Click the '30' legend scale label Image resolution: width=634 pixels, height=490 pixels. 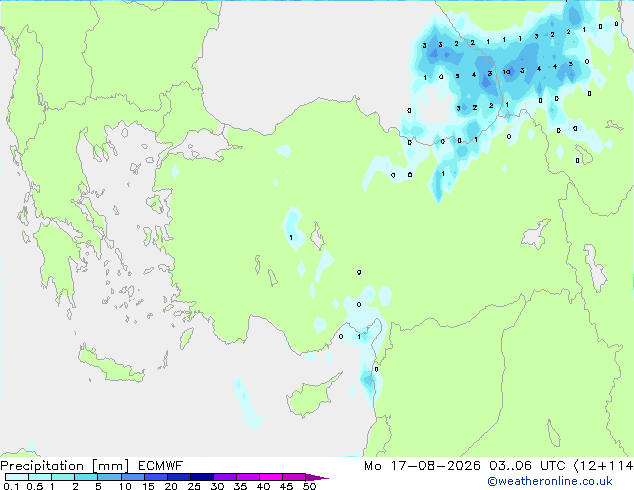(217, 486)
